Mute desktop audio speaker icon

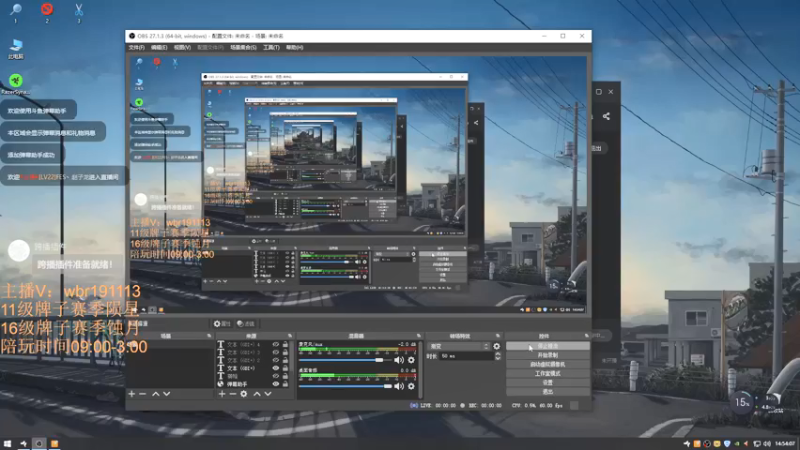399,386
